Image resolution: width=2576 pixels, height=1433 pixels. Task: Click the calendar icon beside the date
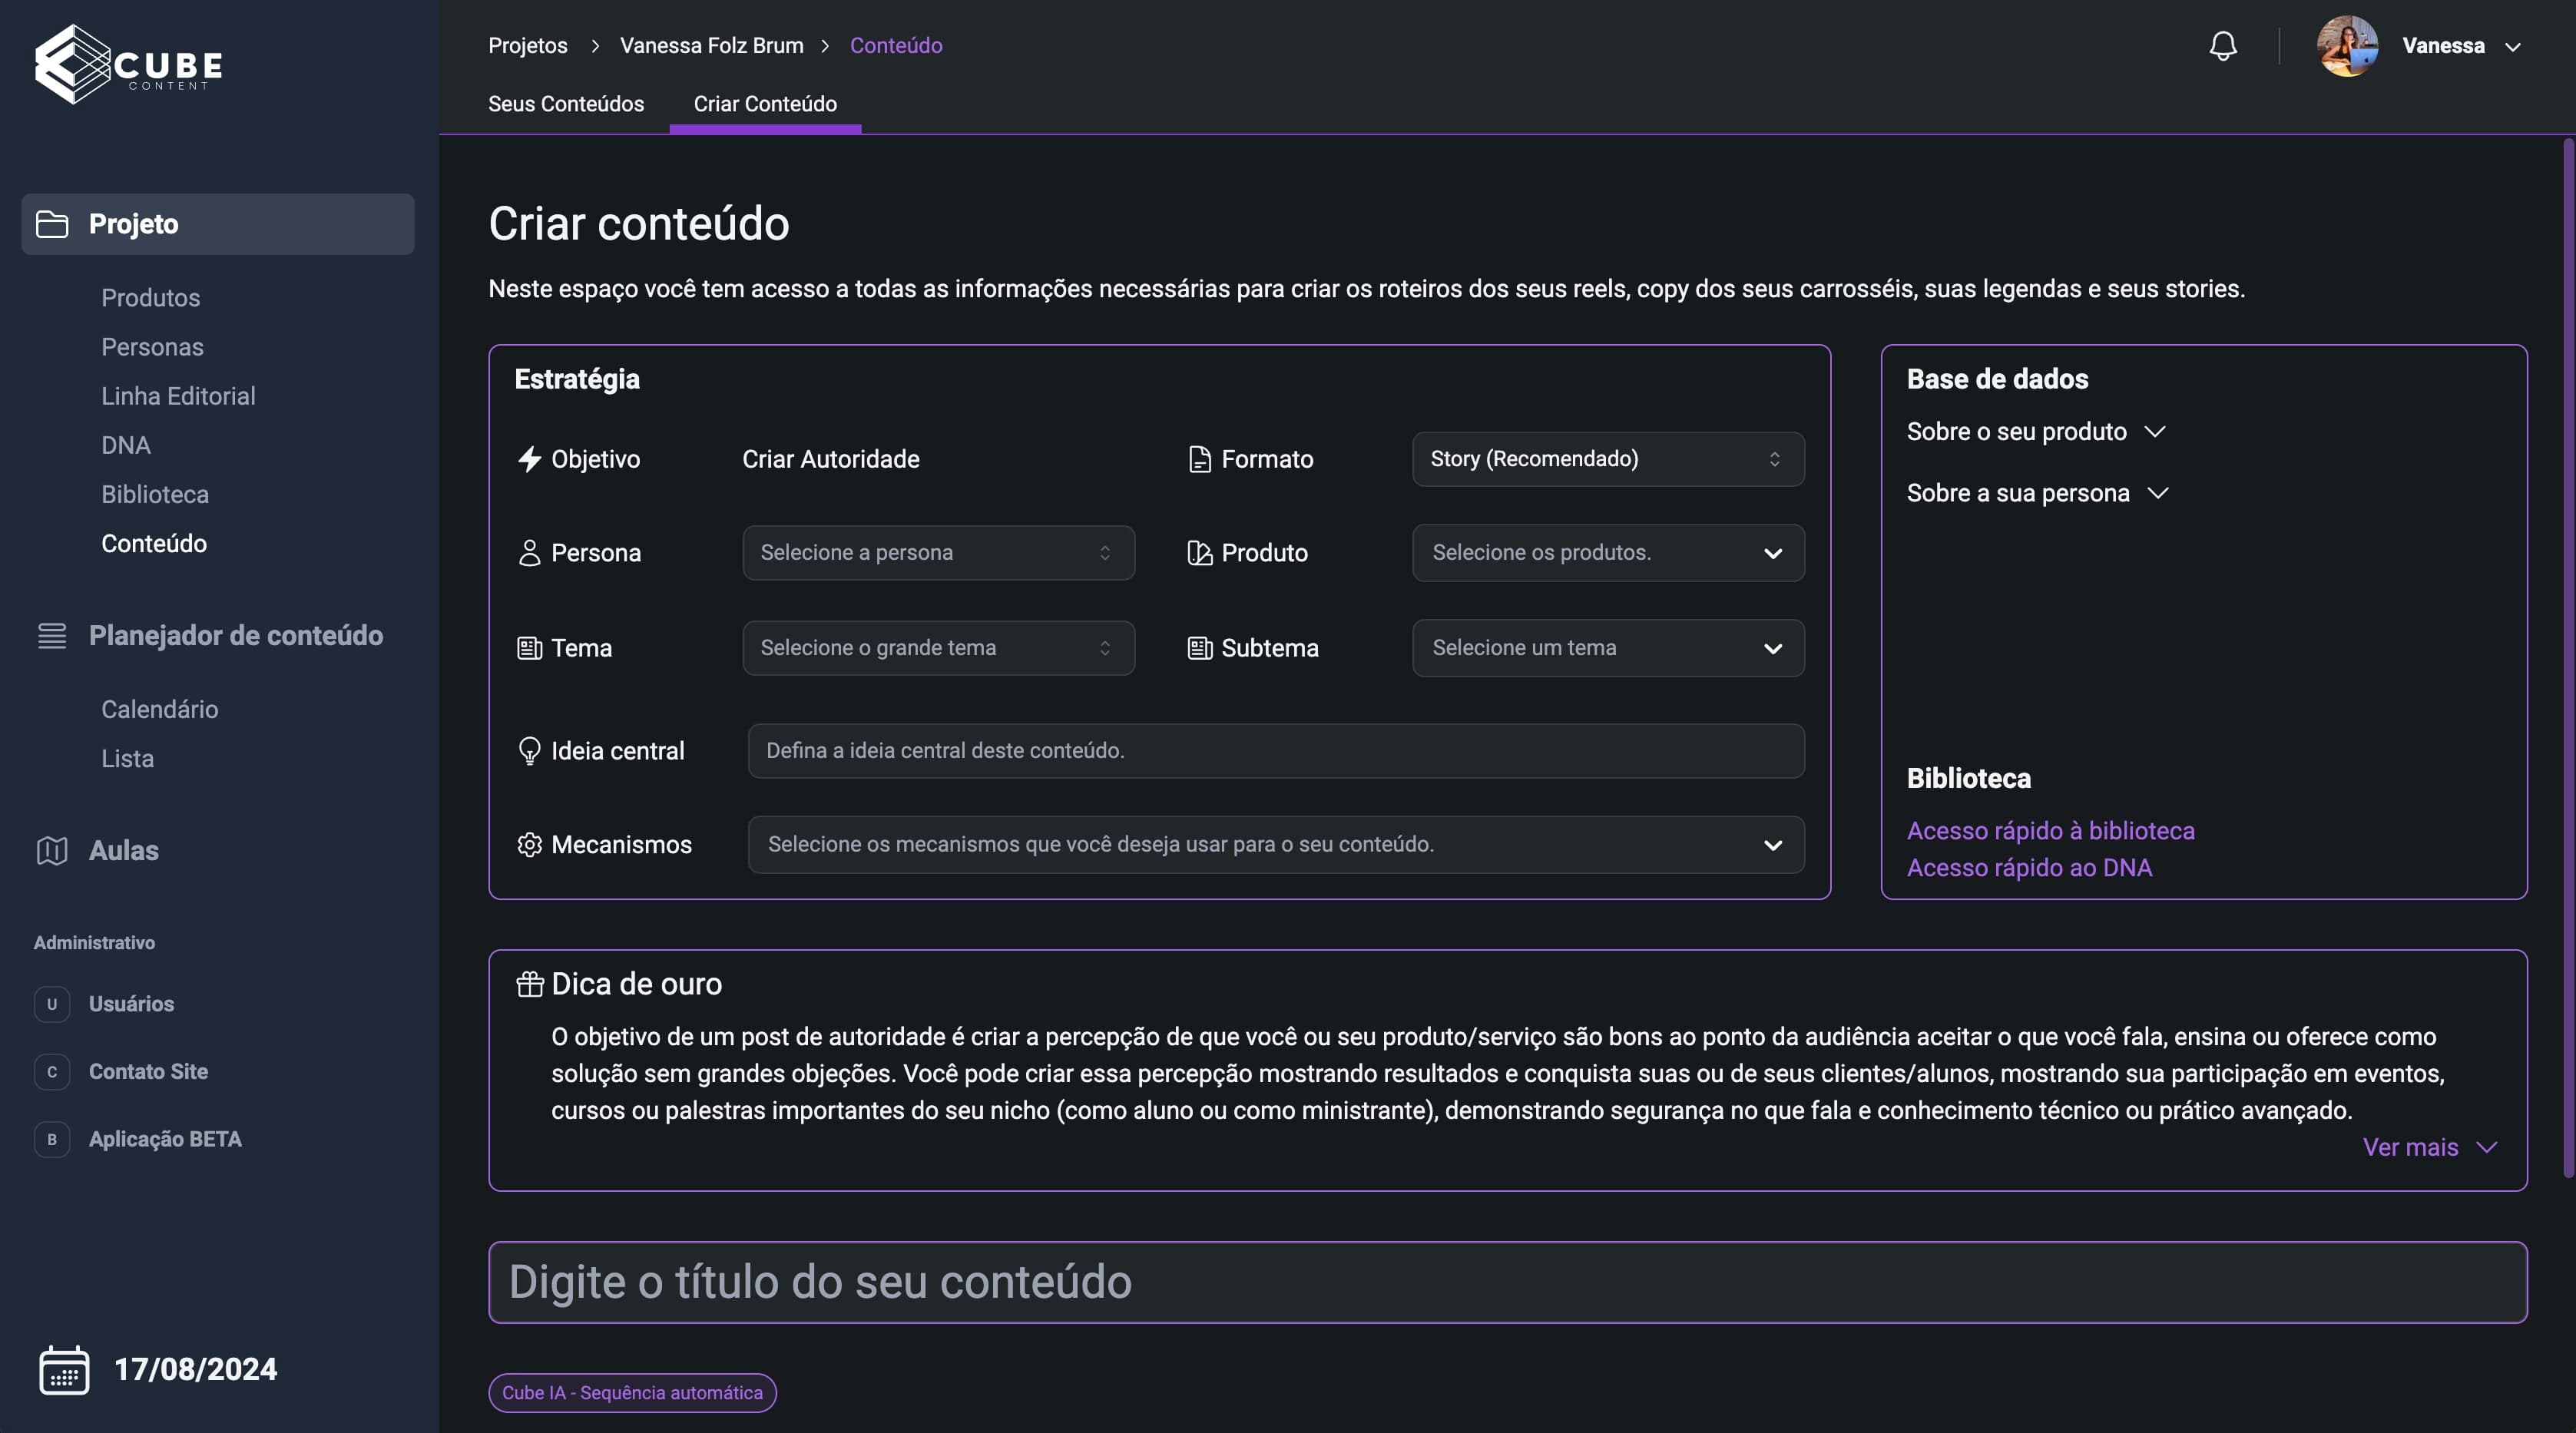(64, 1369)
